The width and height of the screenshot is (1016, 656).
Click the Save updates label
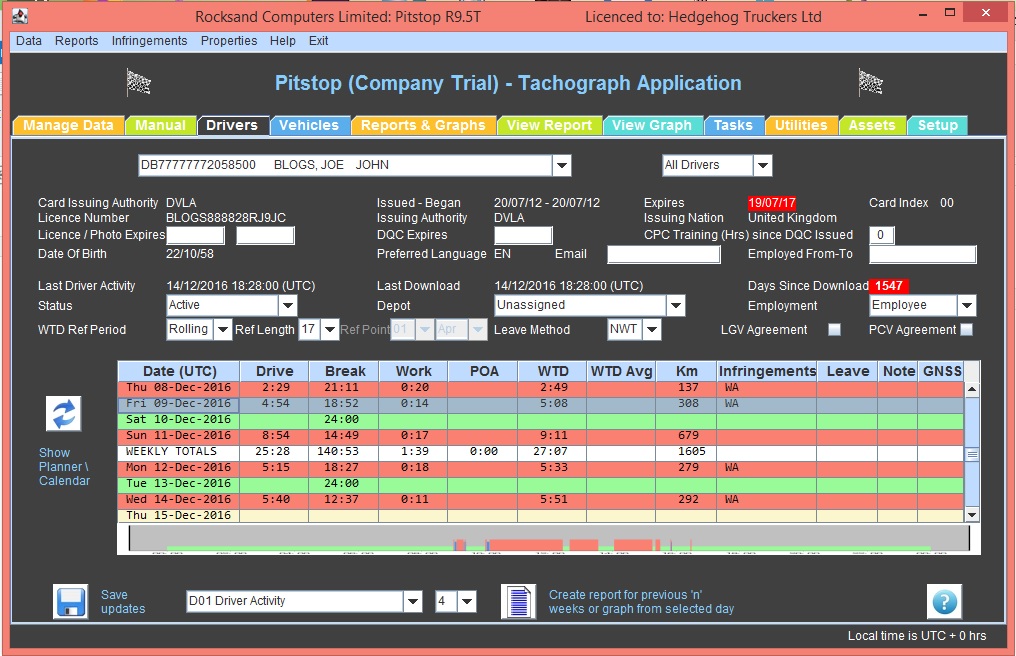tap(122, 602)
